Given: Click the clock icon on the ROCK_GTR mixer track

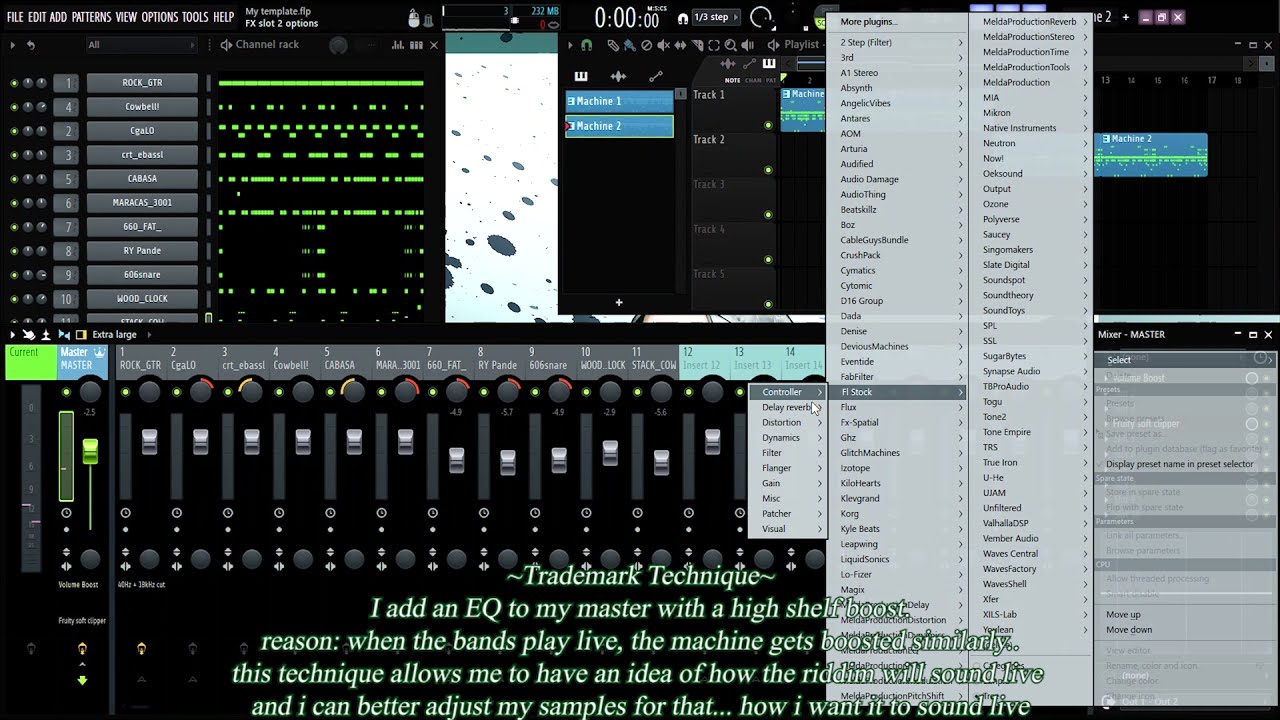Looking at the screenshot, I should 126,513.
